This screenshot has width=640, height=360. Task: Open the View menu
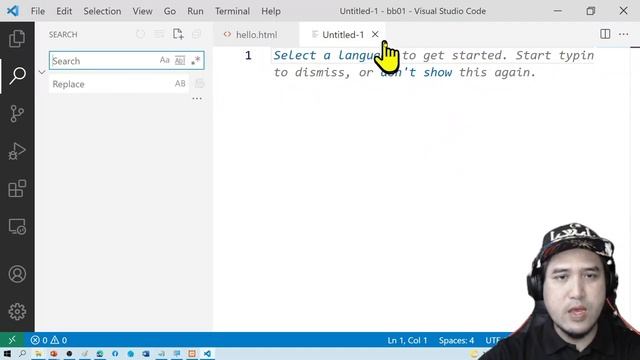(142, 11)
